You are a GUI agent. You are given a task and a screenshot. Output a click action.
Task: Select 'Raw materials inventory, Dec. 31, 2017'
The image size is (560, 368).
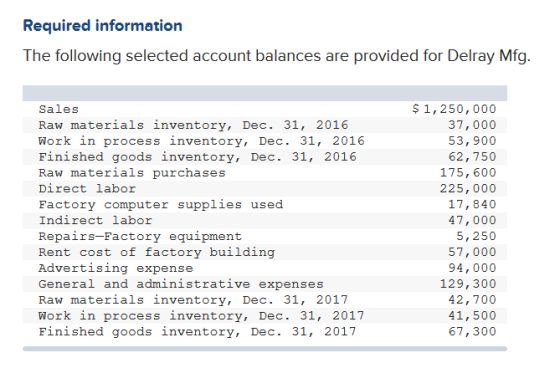(193, 300)
